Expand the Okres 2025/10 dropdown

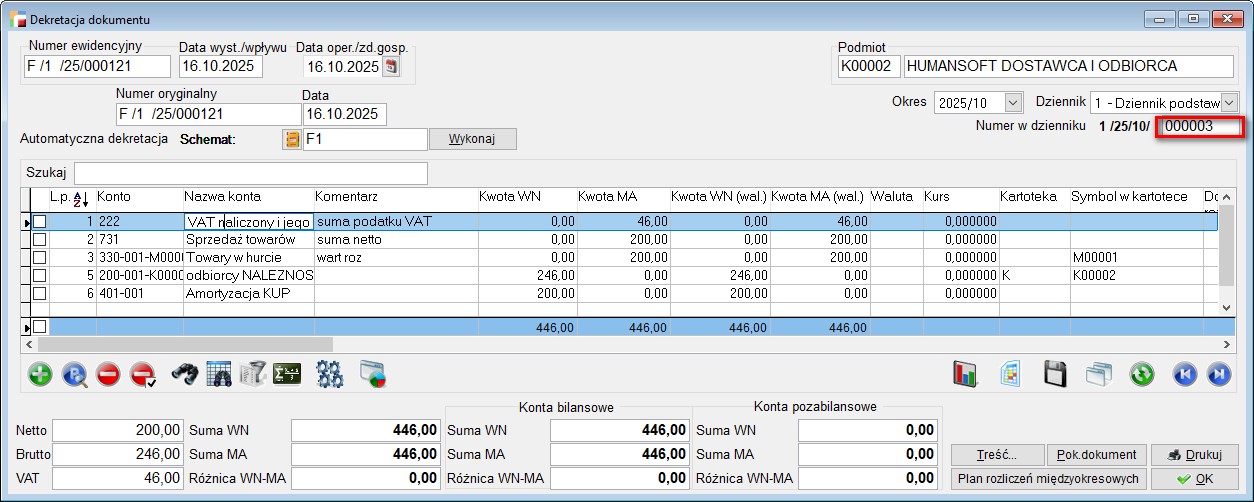pyautogui.click(x=1014, y=103)
